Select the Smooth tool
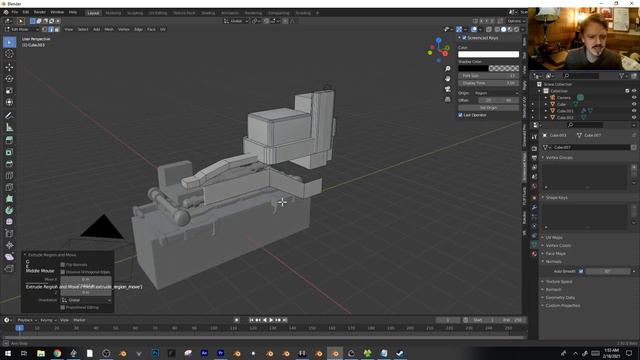 [9, 222]
